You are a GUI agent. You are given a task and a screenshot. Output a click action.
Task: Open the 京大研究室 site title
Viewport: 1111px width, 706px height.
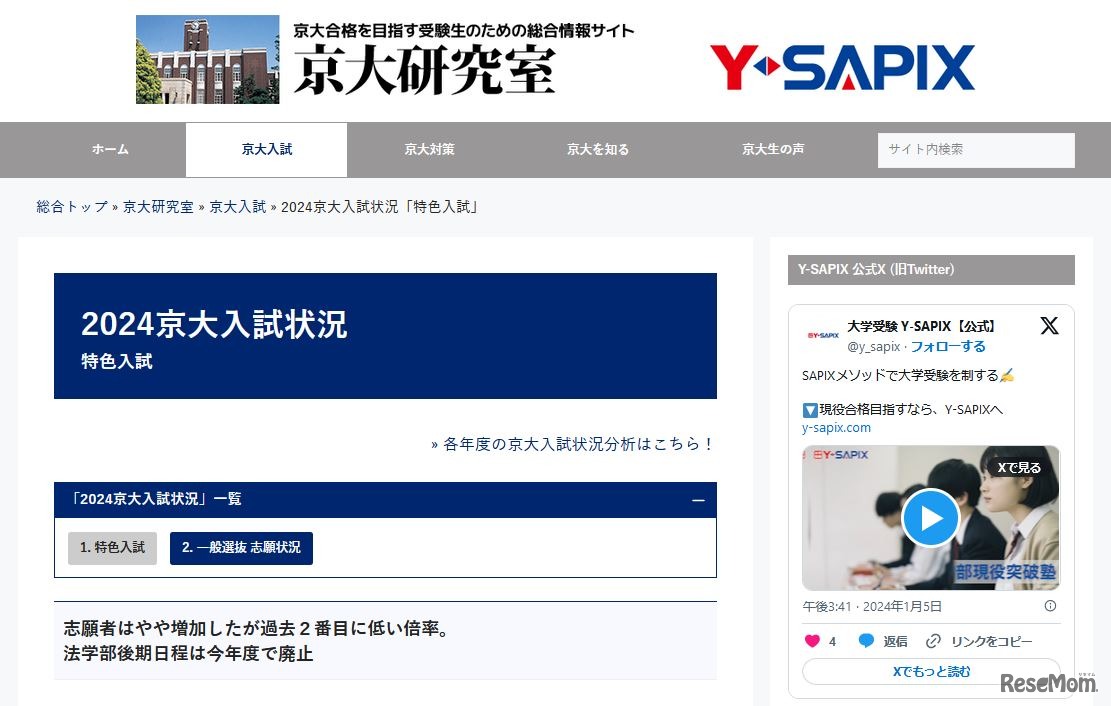424,70
